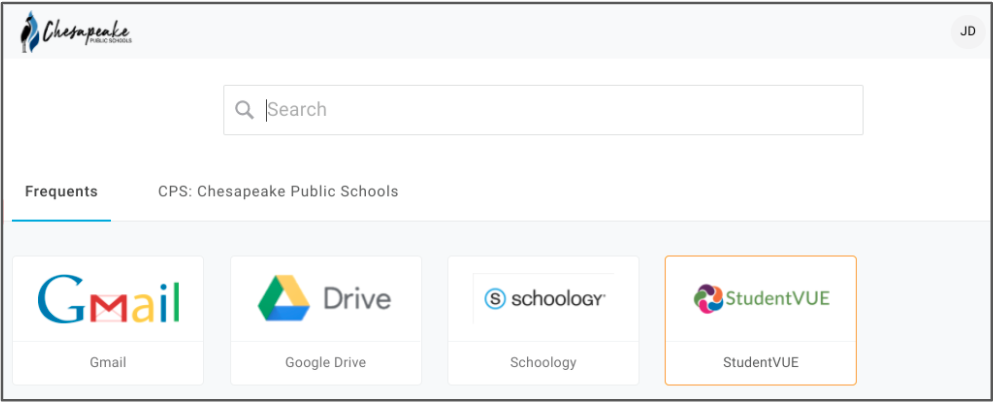Click the heron bird emblem in header
This screenshot has height=402, width=995.
(29, 32)
